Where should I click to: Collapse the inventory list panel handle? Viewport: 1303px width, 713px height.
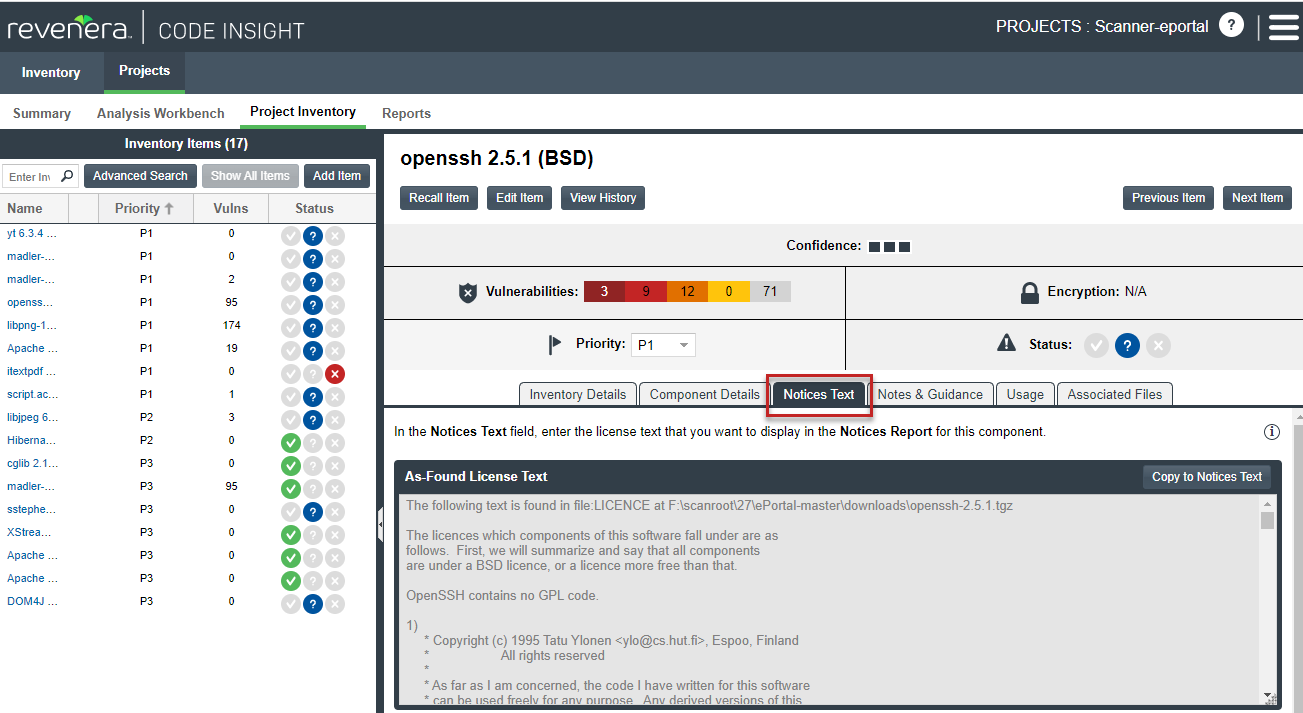[x=380, y=525]
